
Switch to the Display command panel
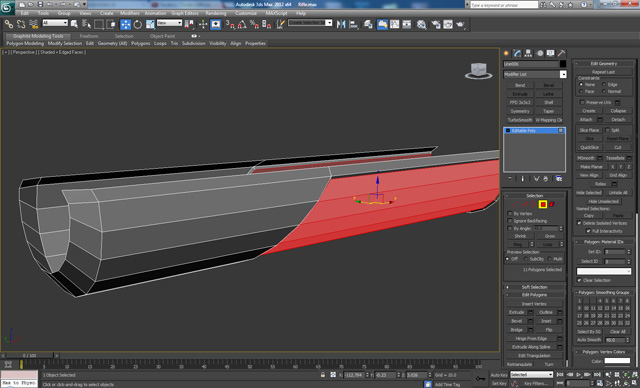click(551, 53)
